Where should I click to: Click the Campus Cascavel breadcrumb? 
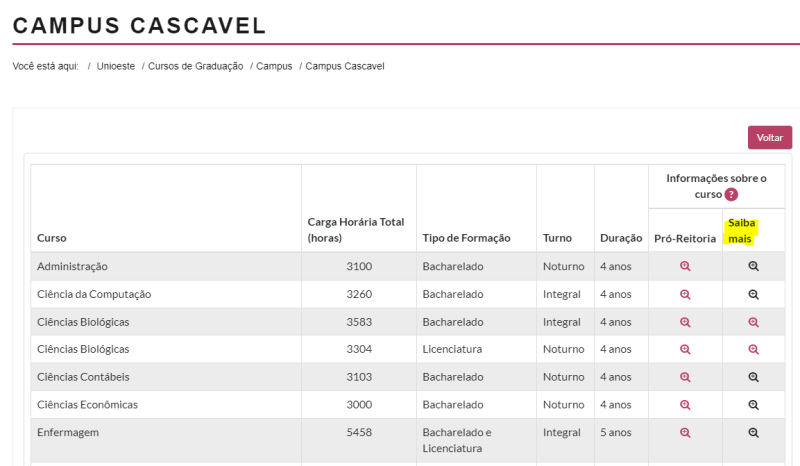click(345, 66)
